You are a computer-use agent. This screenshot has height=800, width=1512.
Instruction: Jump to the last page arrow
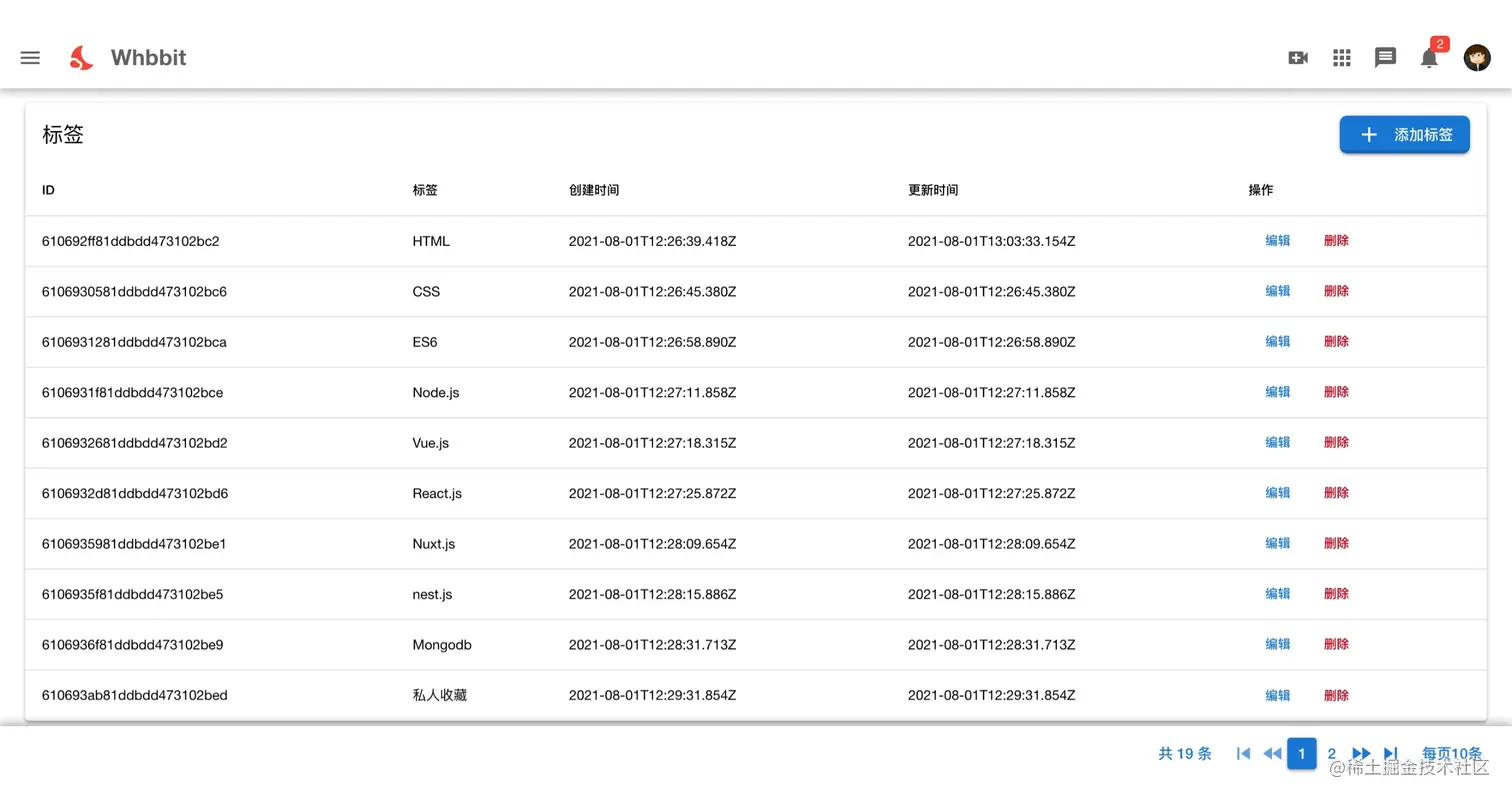tap(1391, 754)
